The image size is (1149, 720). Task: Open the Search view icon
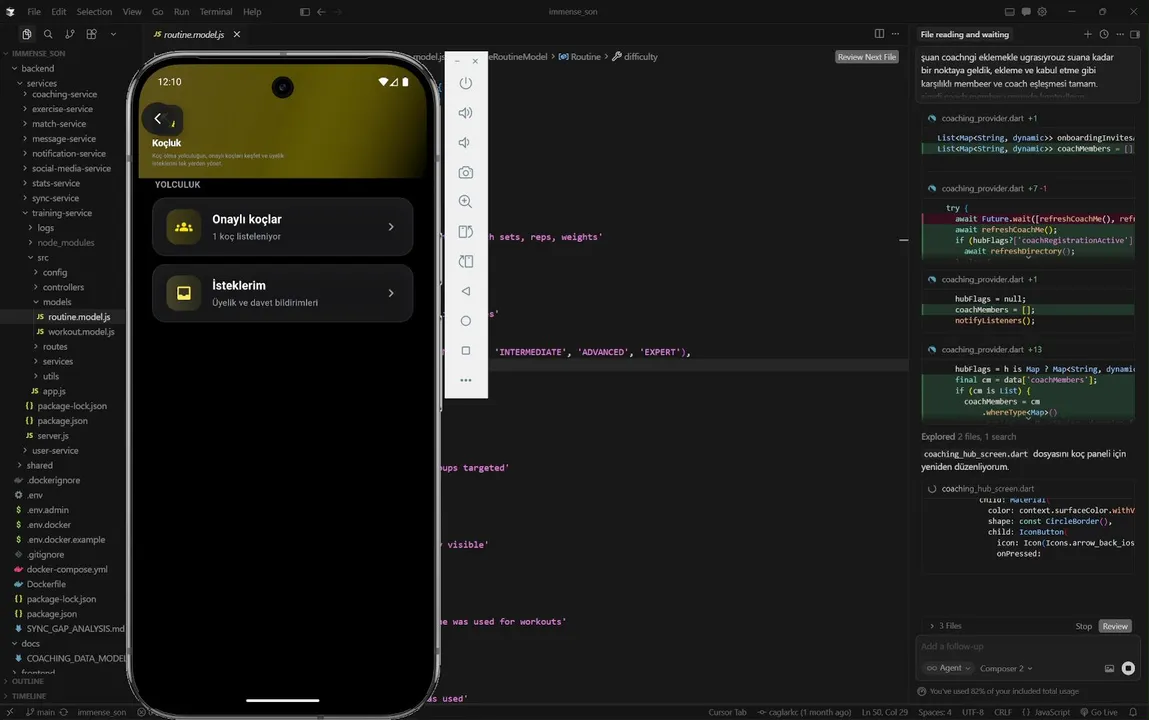click(x=48, y=34)
